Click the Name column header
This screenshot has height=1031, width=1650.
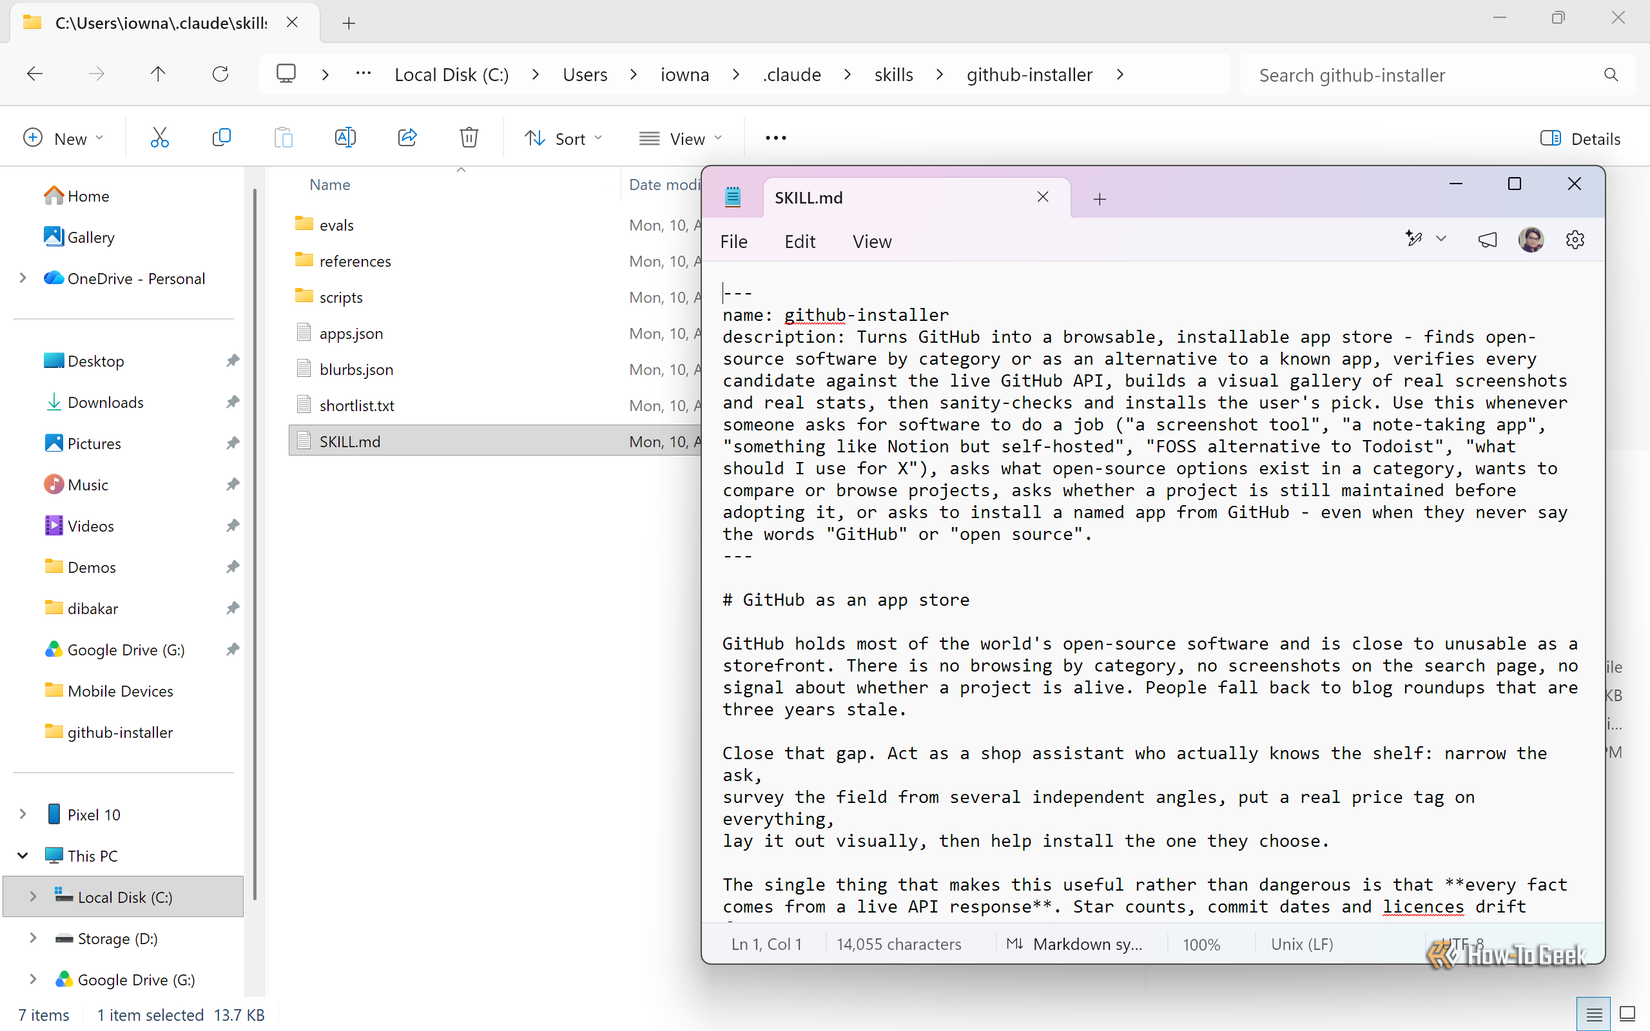330,185
